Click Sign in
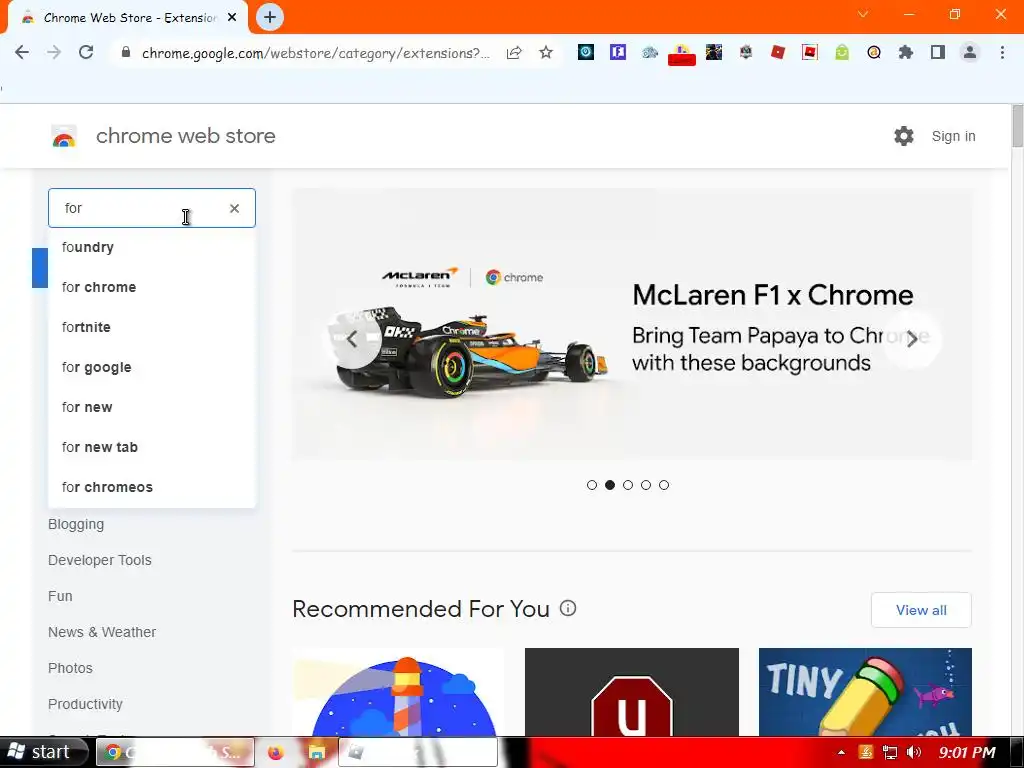Viewport: 1024px width, 768px height. [953, 136]
